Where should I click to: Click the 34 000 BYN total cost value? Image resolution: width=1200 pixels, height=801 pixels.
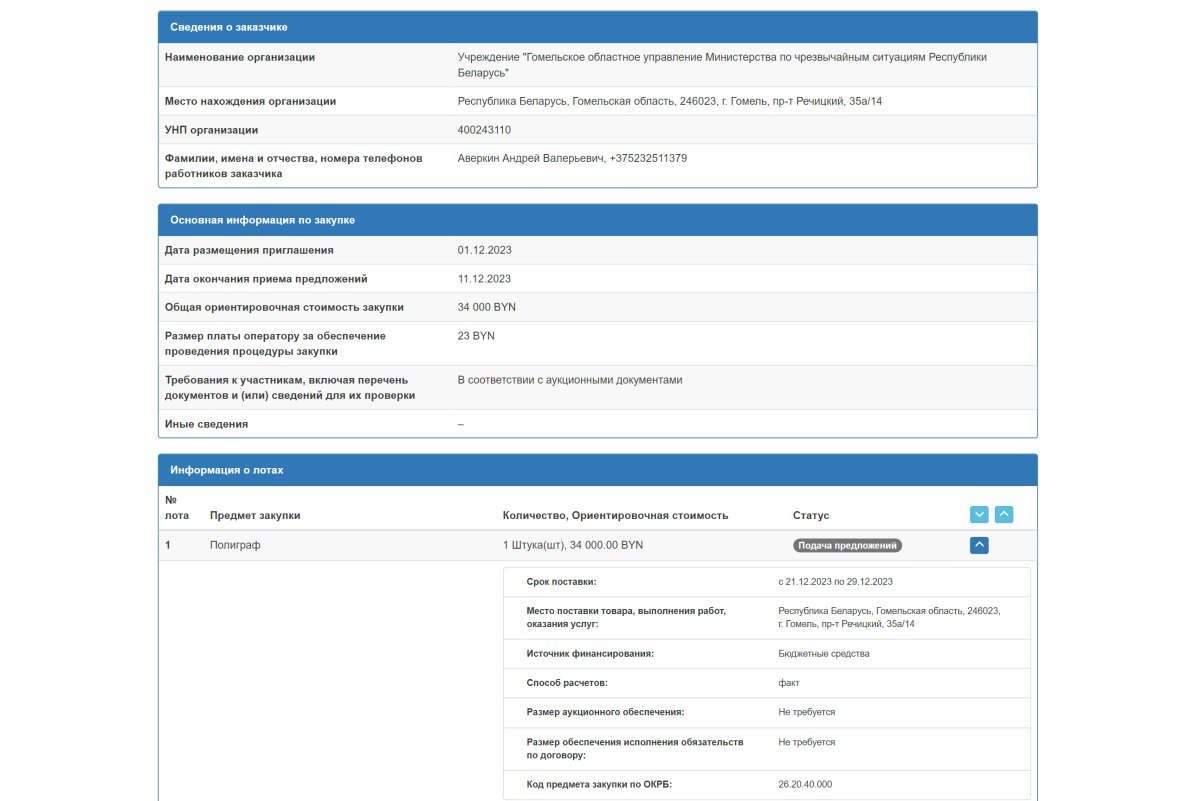487,307
